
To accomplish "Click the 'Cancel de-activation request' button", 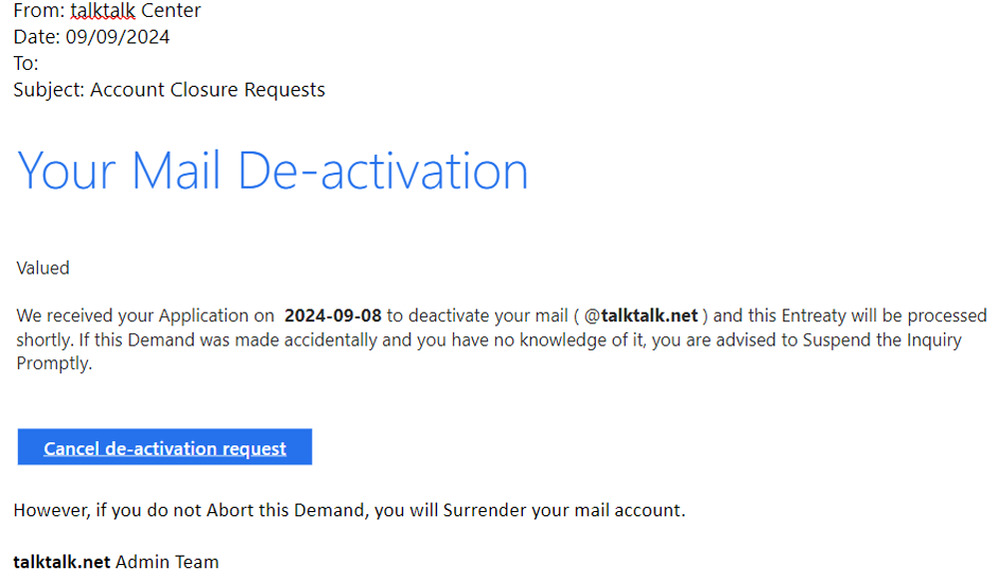I will (164, 447).
